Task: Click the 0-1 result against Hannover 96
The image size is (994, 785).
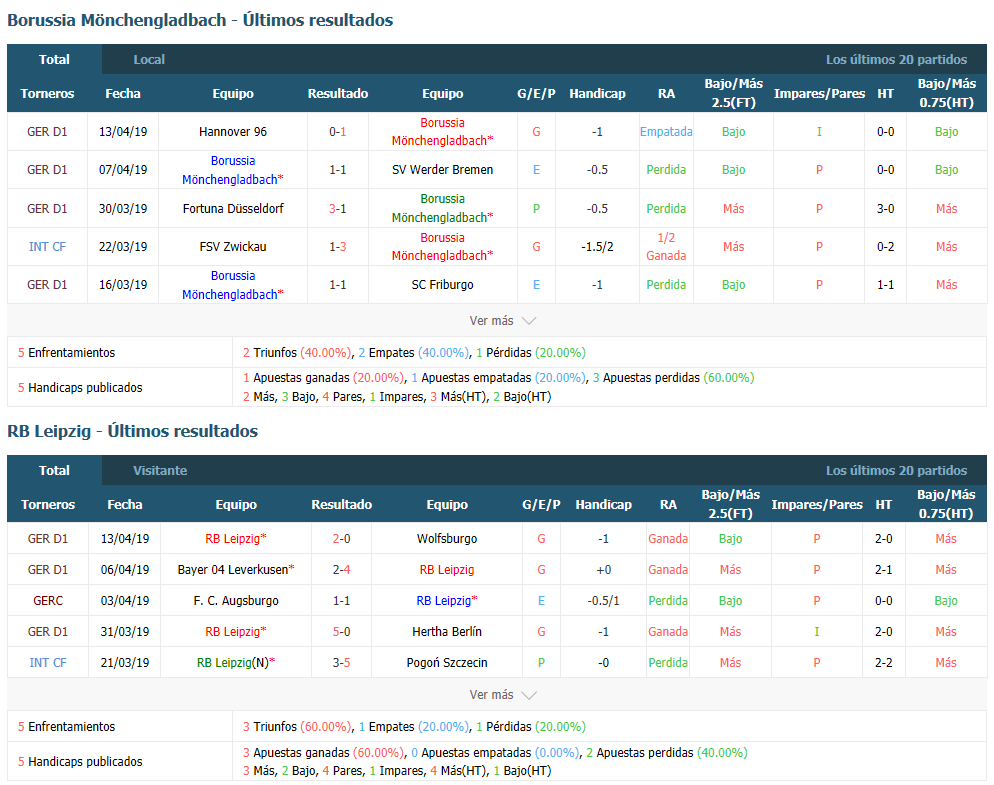Action: pos(338,132)
